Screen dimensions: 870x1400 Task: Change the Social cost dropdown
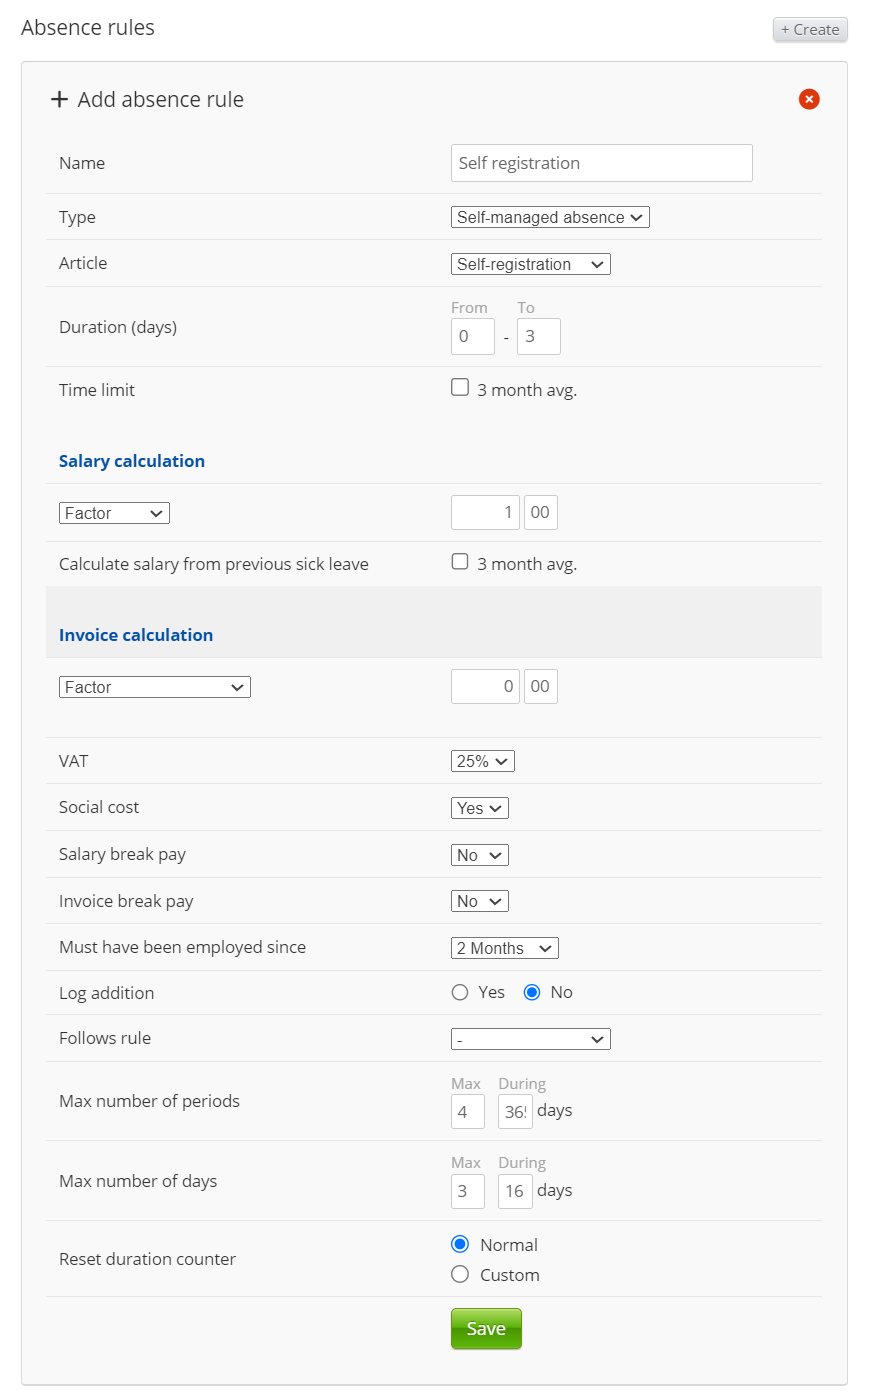pos(479,808)
